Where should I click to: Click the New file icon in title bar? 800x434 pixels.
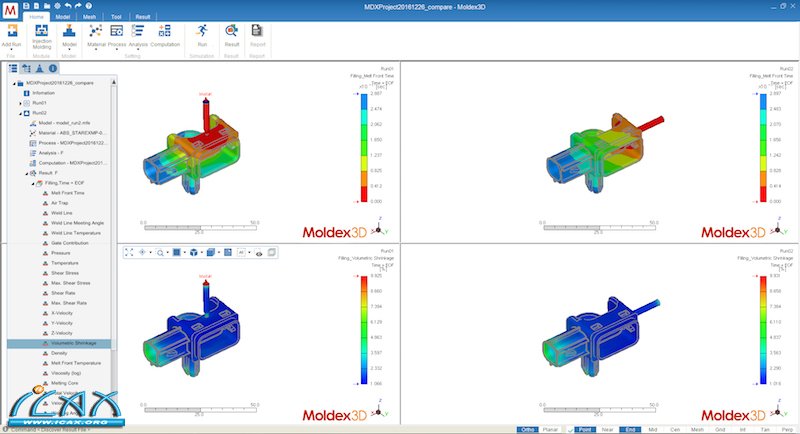36,6
